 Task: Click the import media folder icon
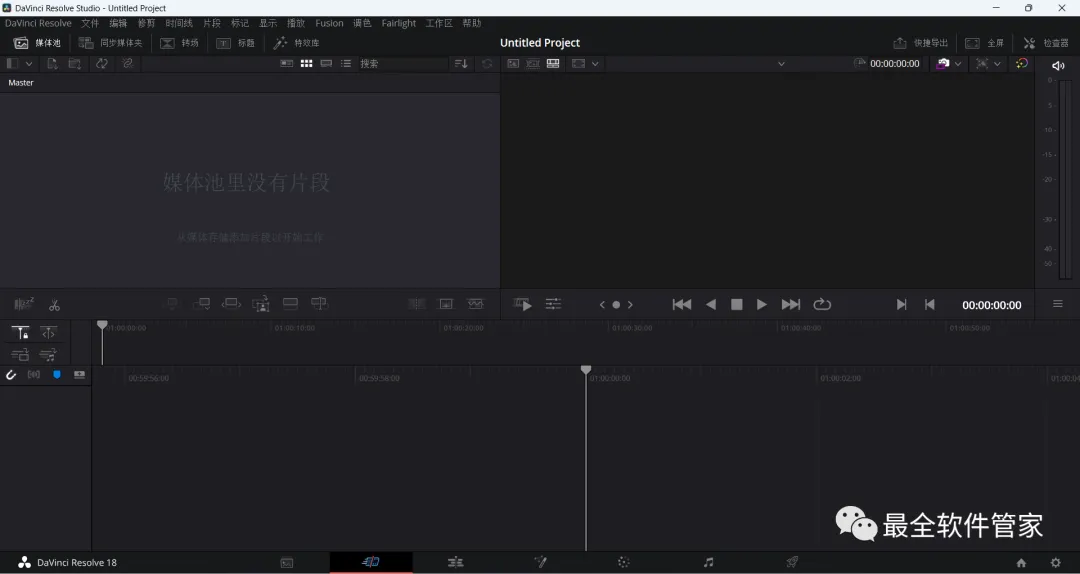pos(75,63)
